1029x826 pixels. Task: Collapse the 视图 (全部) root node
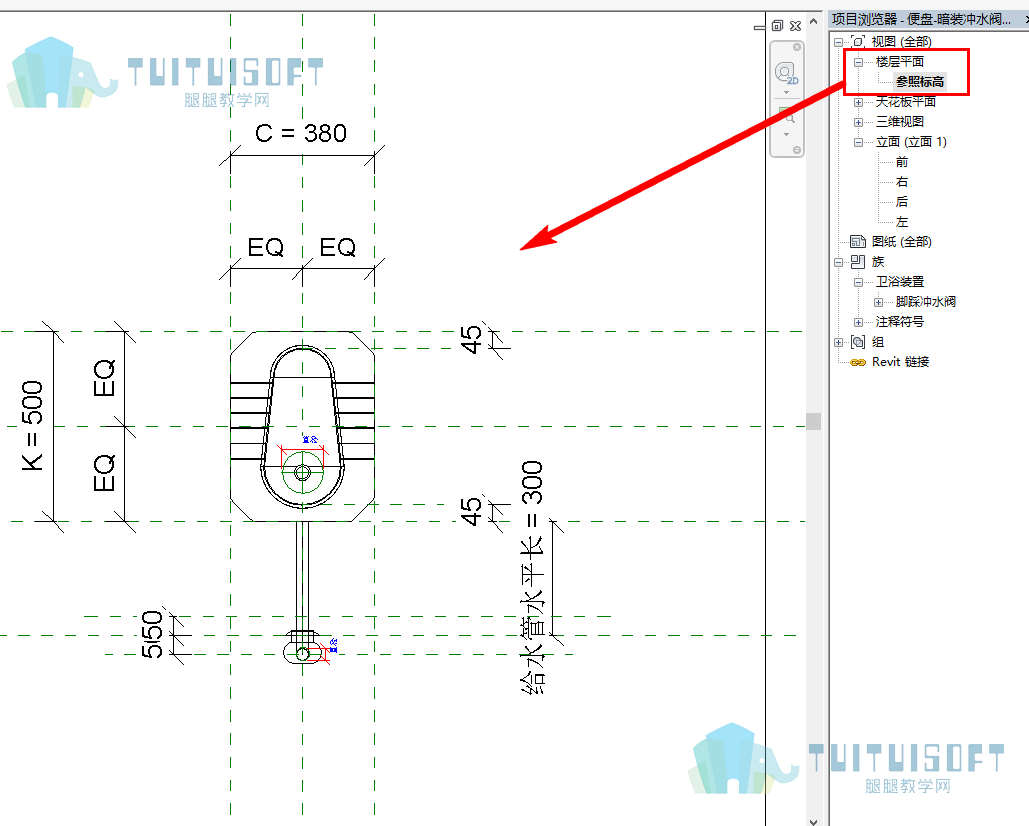pos(839,42)
